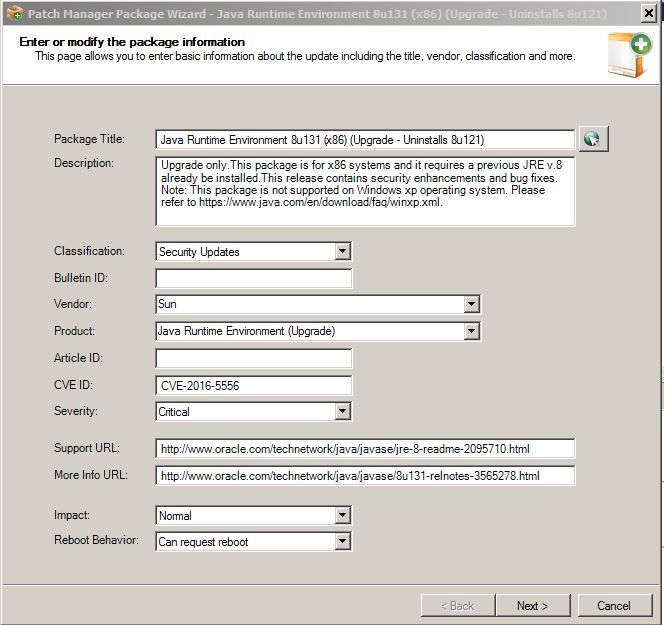Image resolution: width=664 pixels, height=625 pixels.
Task: Click the globe icon next to Package Title
Action: tap(593, 139)
